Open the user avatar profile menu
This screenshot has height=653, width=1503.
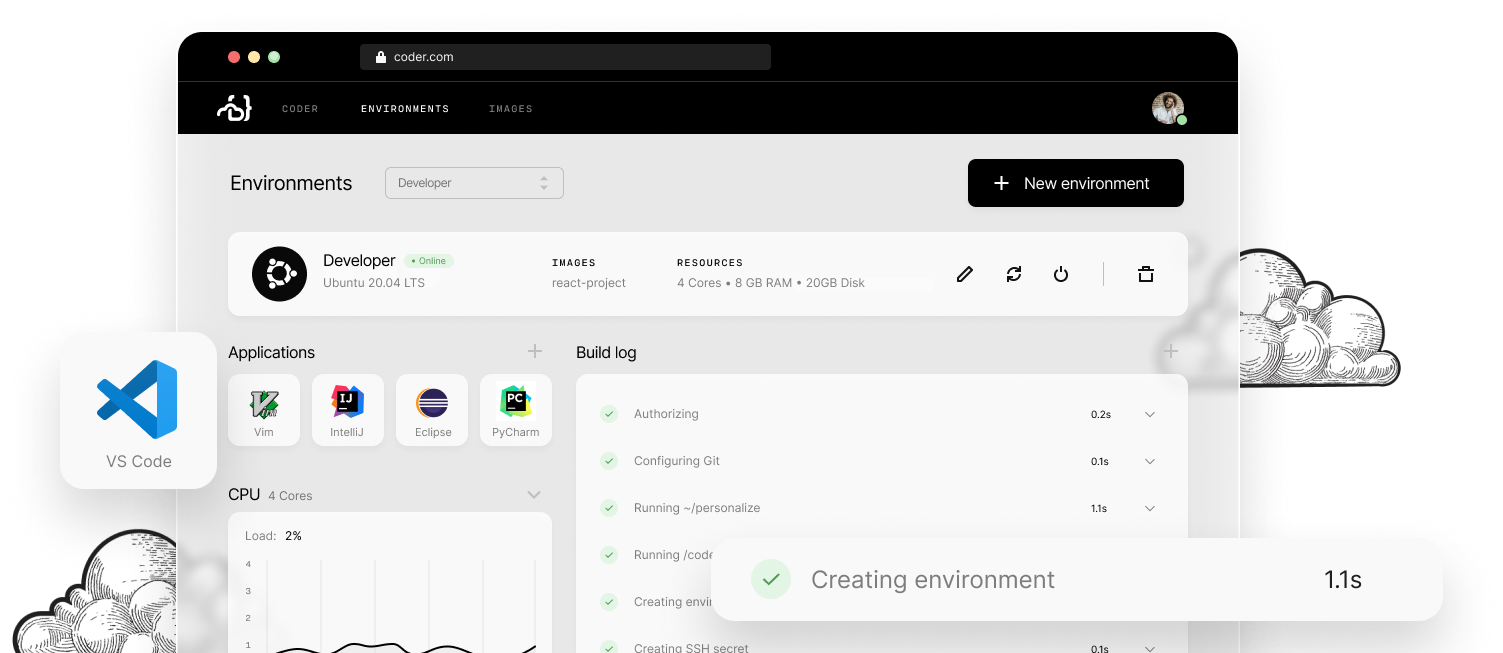coord(1168,108)
